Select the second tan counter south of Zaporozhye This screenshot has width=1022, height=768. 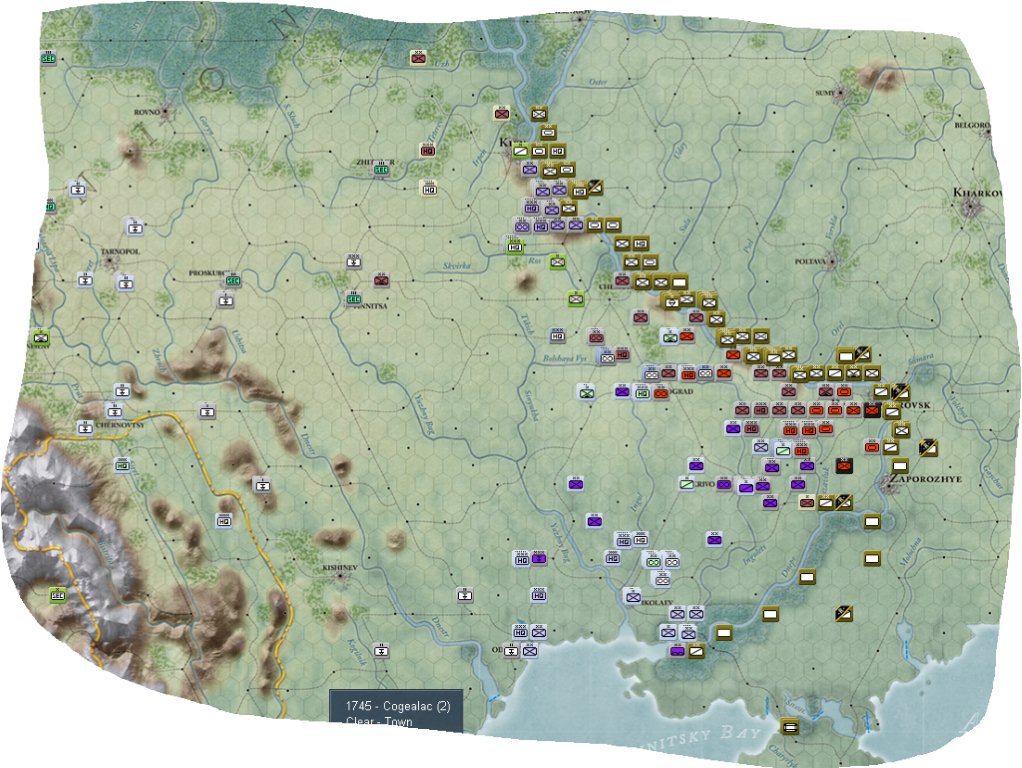click(x=872, y=558)
